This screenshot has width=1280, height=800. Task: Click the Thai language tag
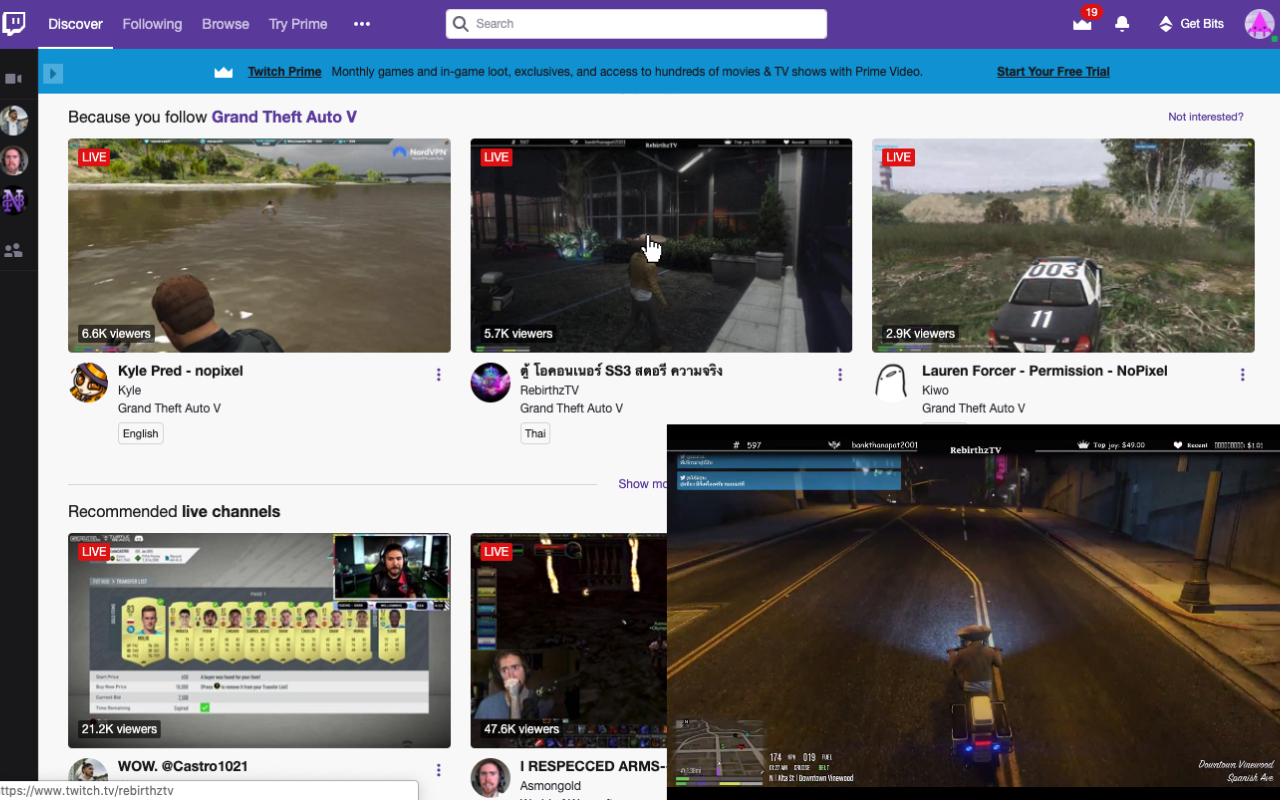pyautogui.click(x=535, y=433)
